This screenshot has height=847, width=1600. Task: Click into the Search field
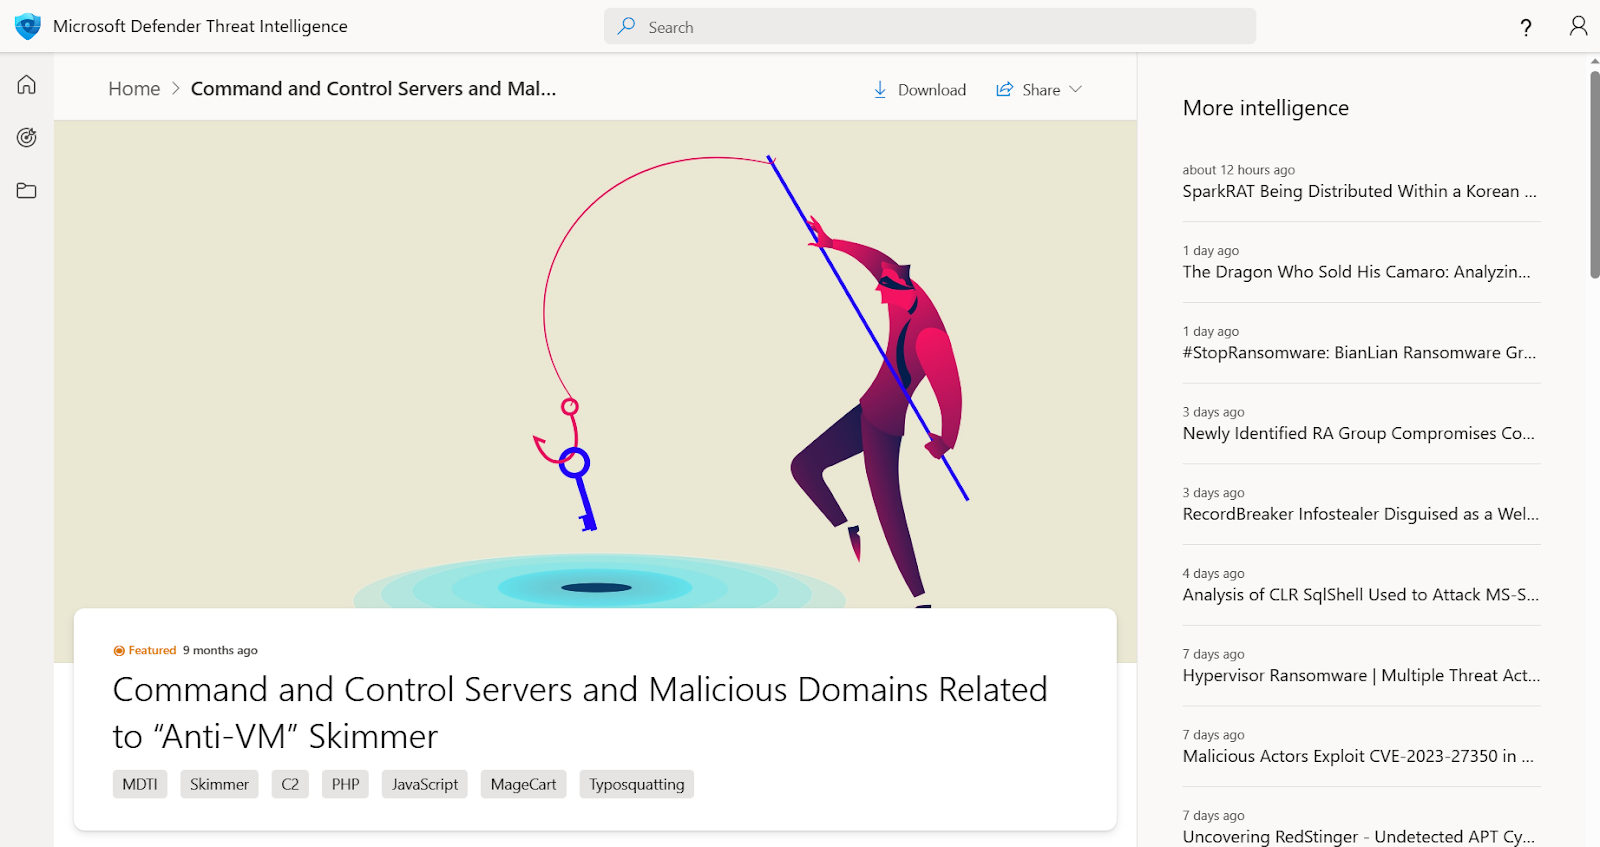coord(930,27)
